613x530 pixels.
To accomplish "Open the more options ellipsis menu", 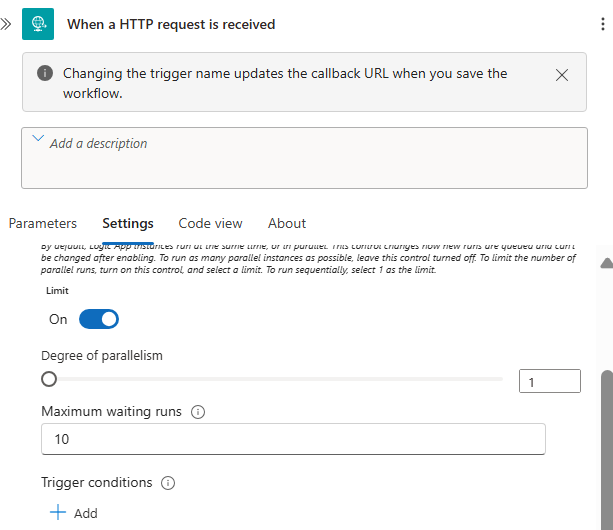I will pos(603,24).
